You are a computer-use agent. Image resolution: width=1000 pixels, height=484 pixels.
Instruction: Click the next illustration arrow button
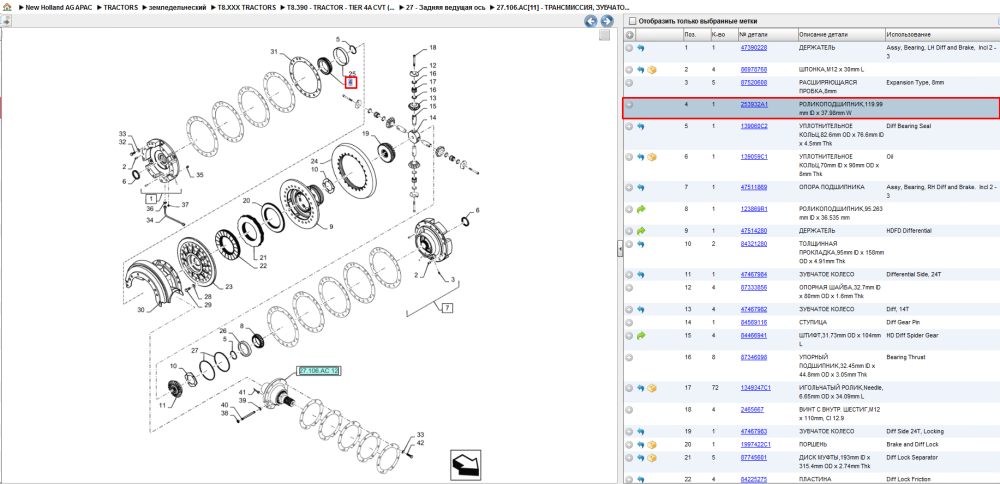coord(607,21)
